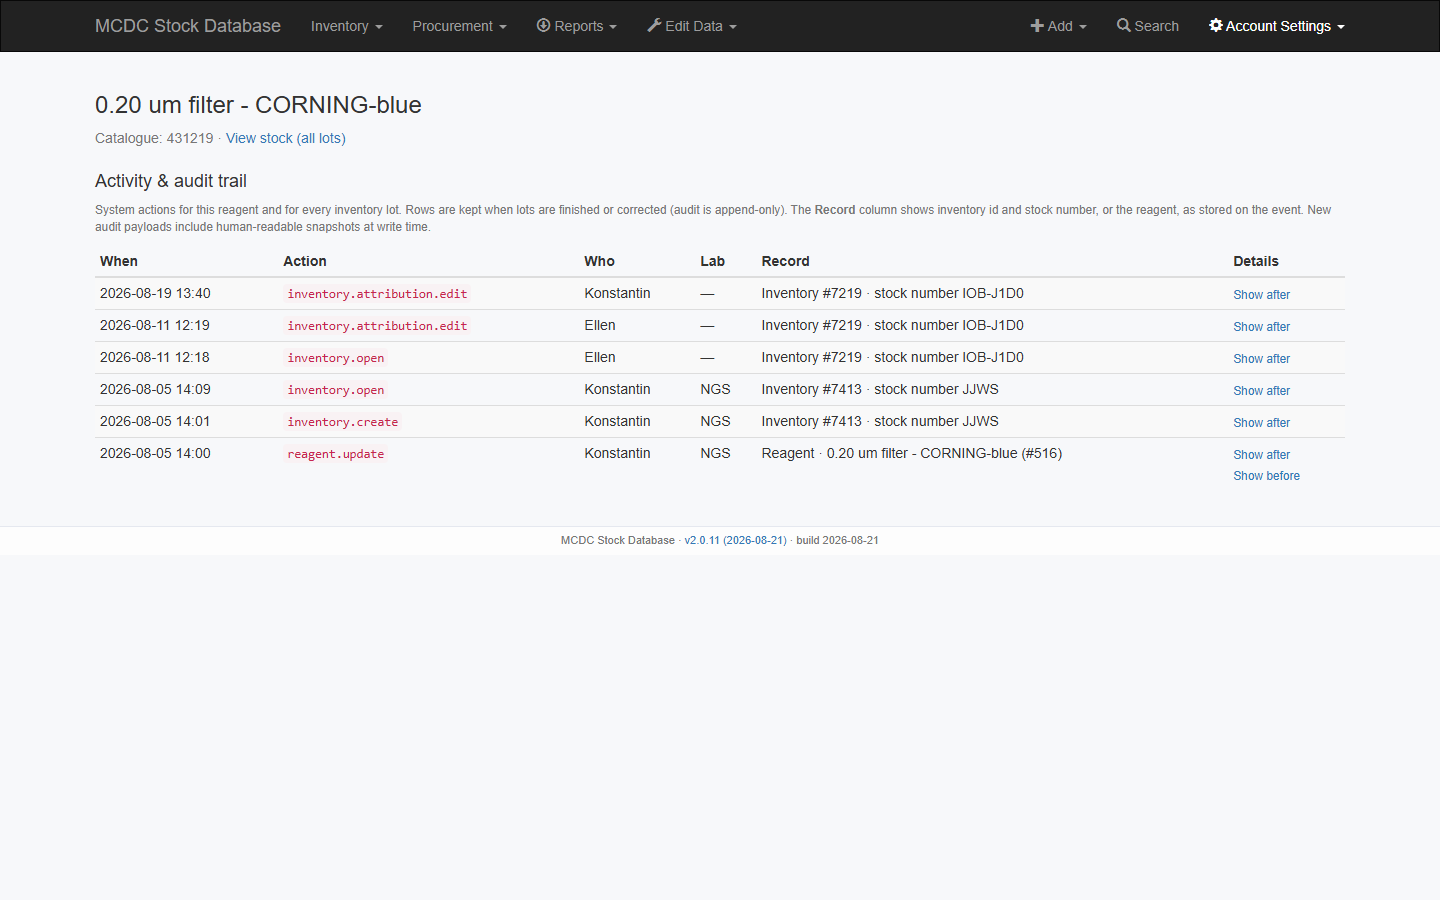Expand the Inventory menu
1440x900 pixels.
coord(346,26)
